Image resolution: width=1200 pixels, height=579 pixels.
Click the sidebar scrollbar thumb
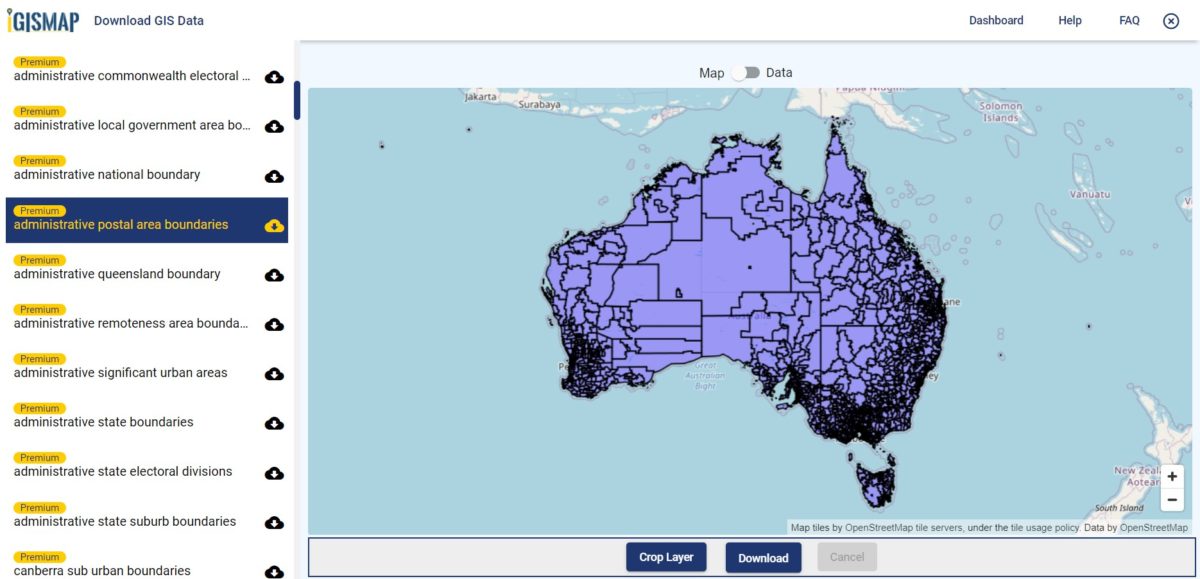pyautogui.click(x=296, y=100)
